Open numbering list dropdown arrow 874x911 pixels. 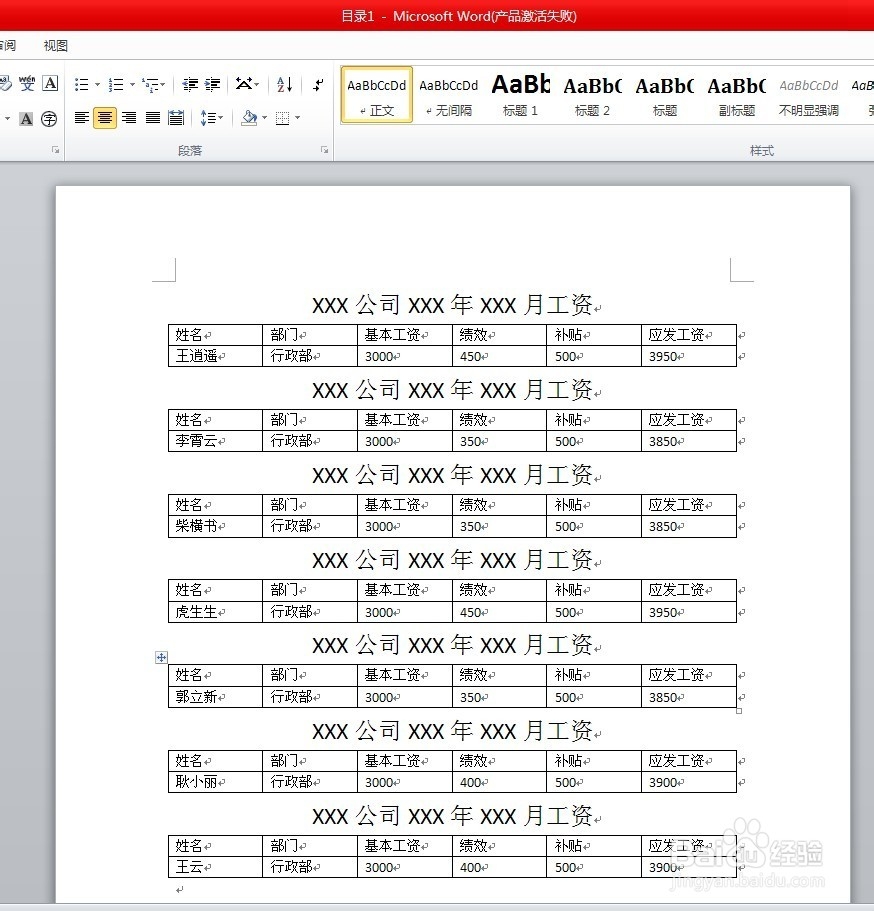(132, 85)
